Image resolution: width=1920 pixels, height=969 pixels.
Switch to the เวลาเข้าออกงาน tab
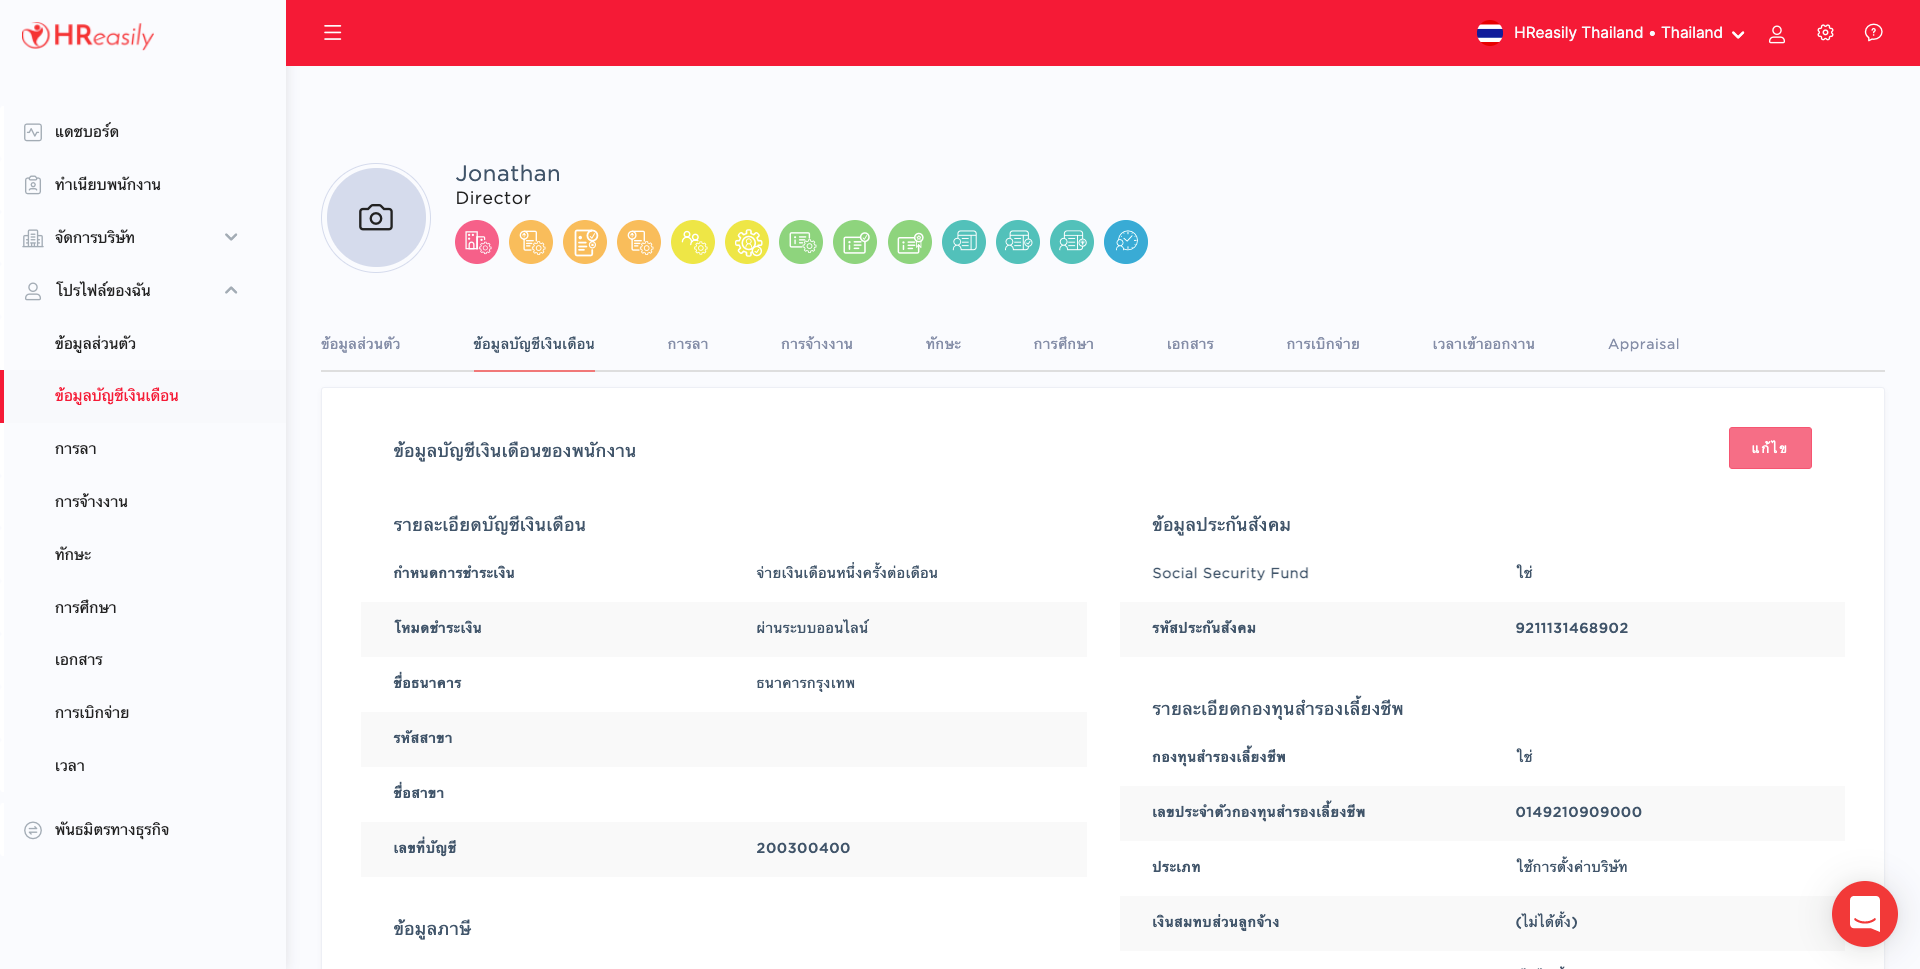(x=1484, y=344)
